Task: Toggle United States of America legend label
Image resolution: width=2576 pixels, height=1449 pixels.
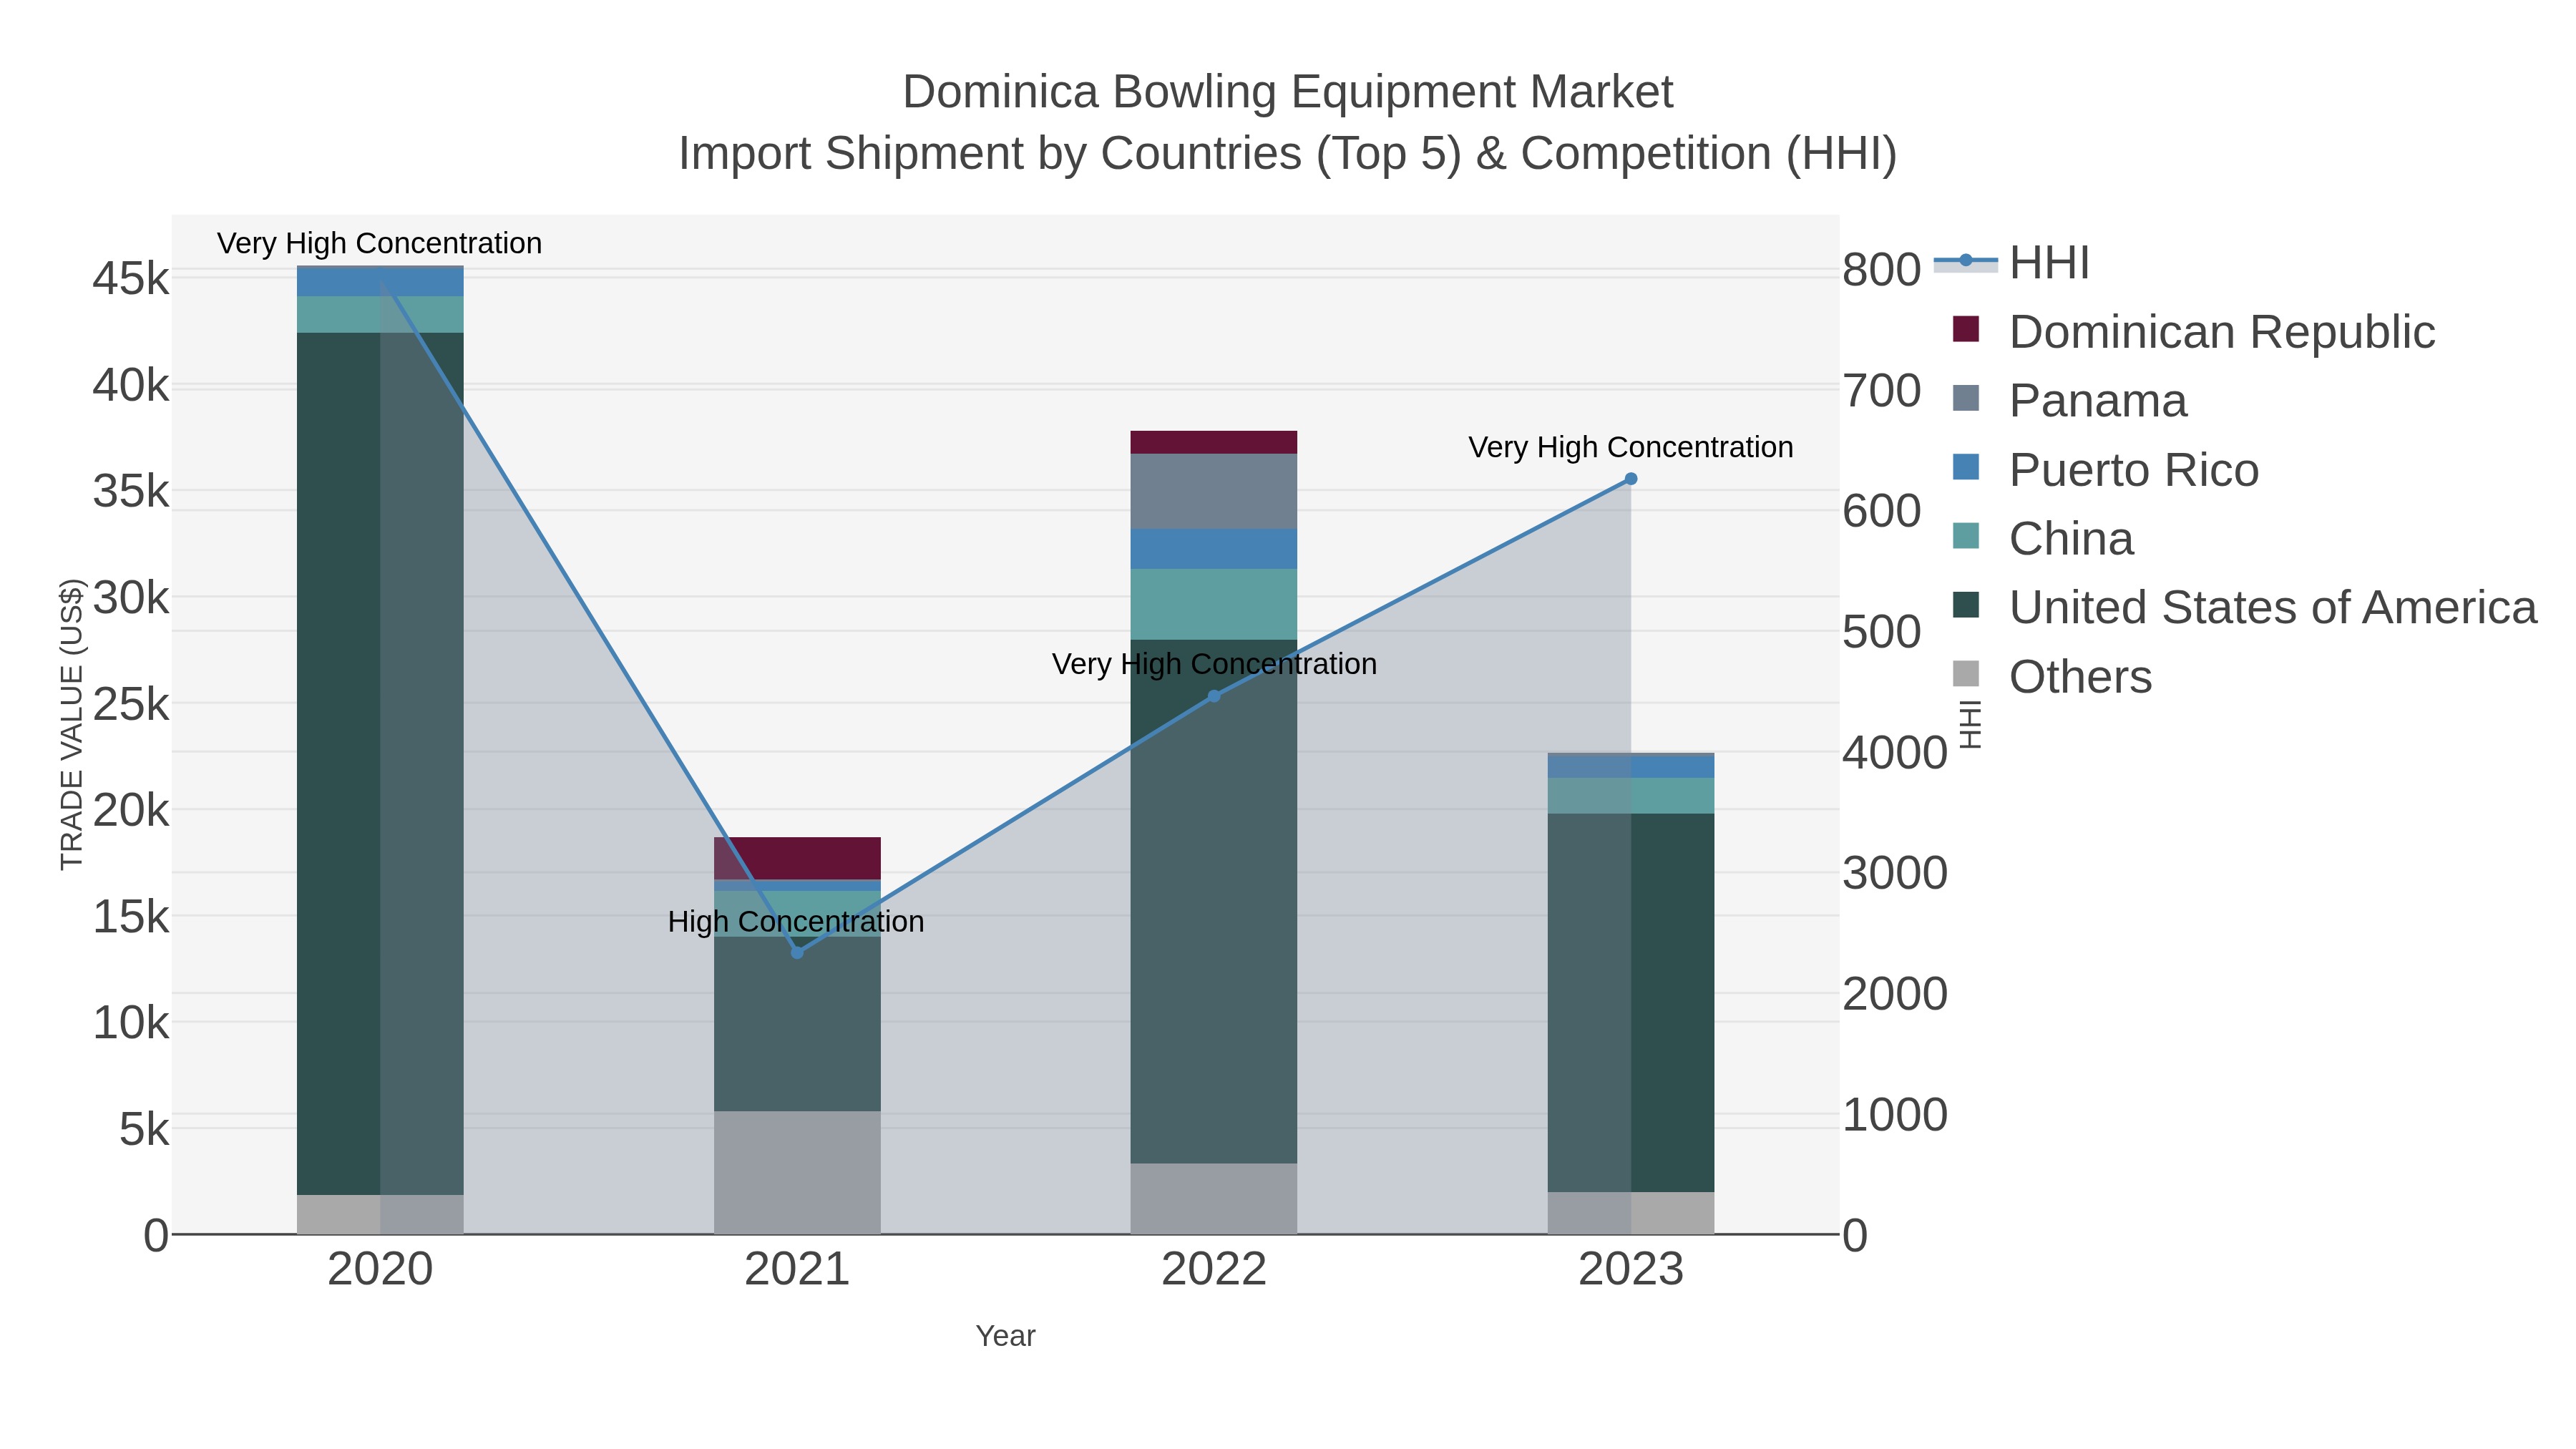Action: [2273, 607]
